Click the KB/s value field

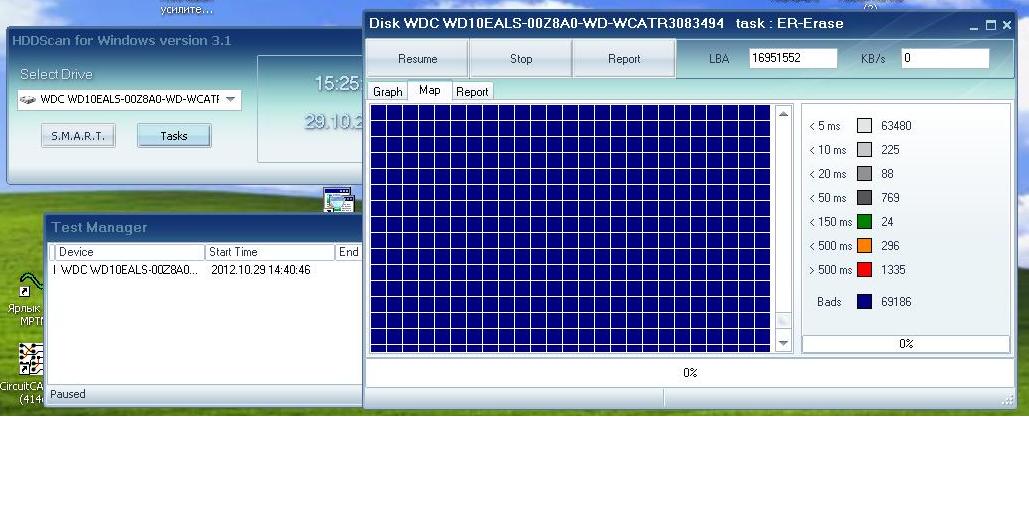[x=945, y=58]
